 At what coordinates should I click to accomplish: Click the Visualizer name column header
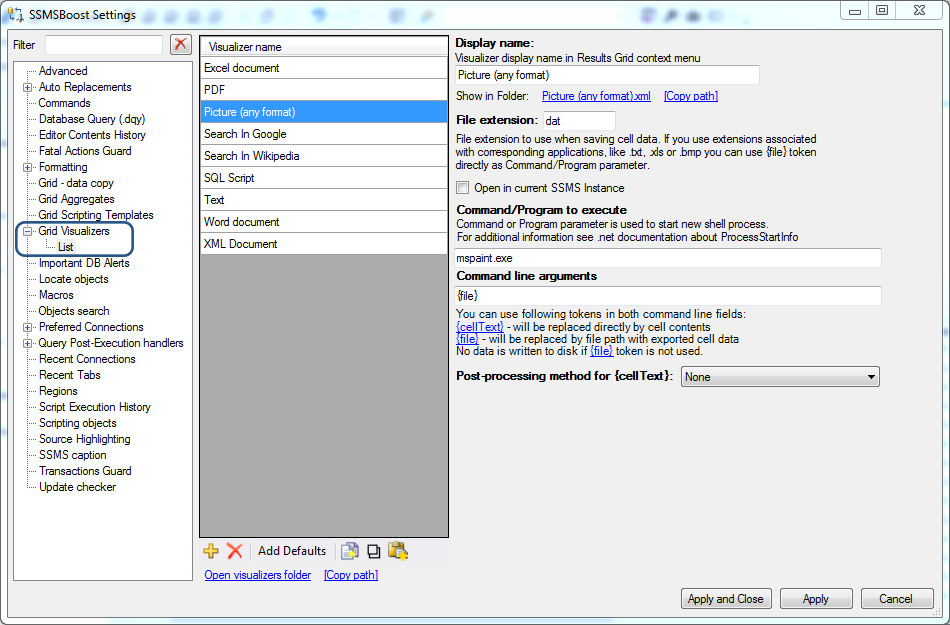[324, 47]
